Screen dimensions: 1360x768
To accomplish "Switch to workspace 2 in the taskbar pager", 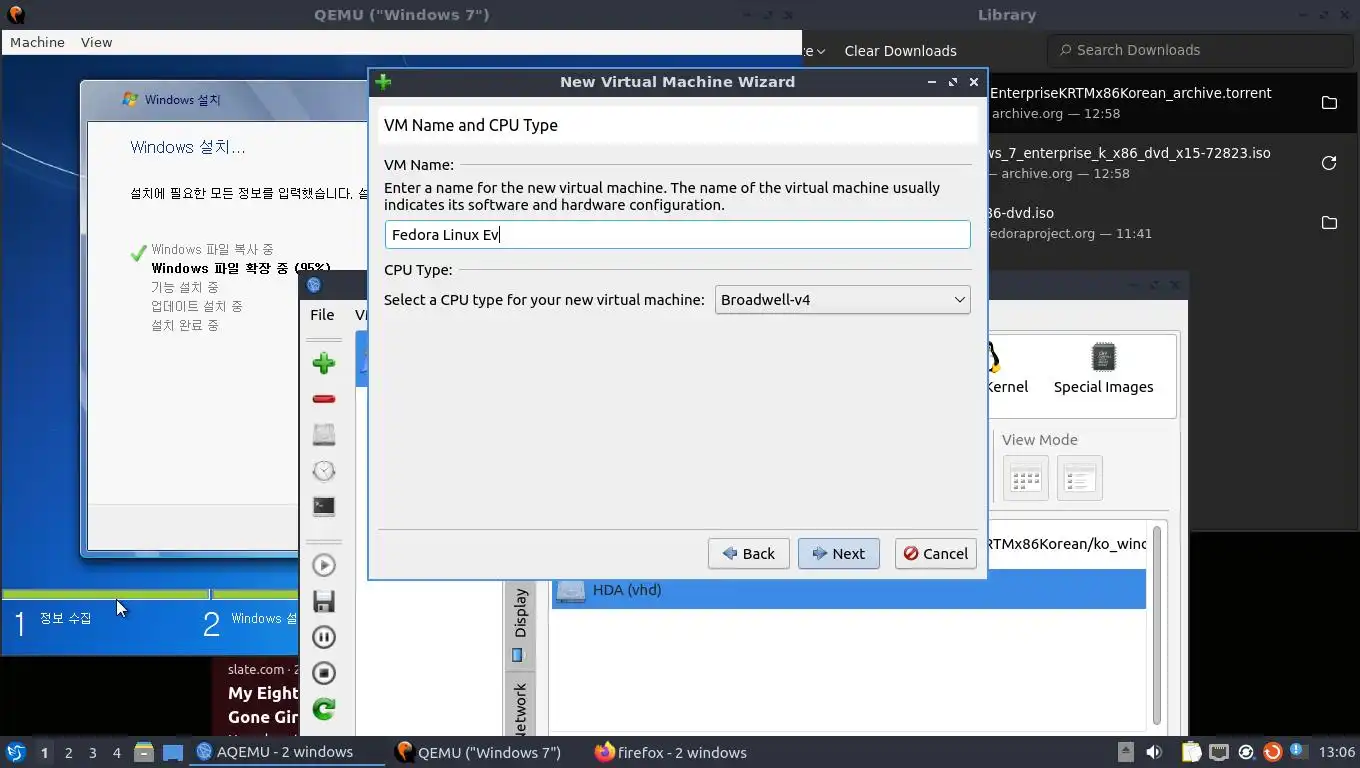I will pyautogui.click(x=68, y=752).
